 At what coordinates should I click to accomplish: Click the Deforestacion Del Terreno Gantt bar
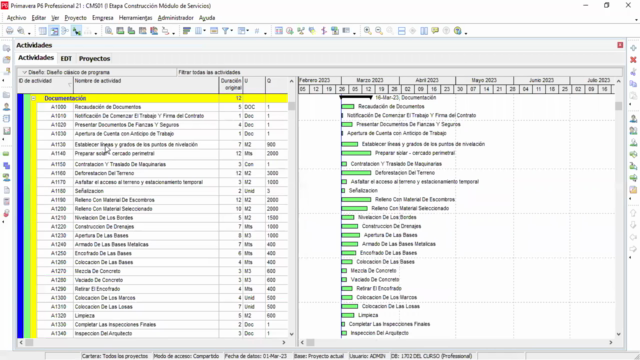tap(356, 173)
